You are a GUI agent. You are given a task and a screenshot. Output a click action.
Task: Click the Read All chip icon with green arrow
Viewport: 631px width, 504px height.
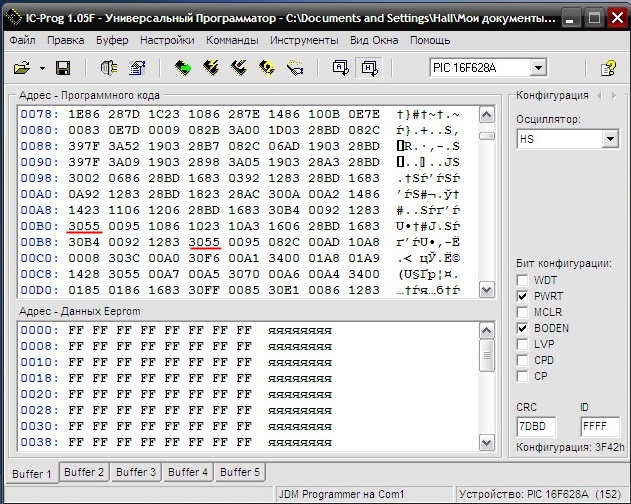183,68
